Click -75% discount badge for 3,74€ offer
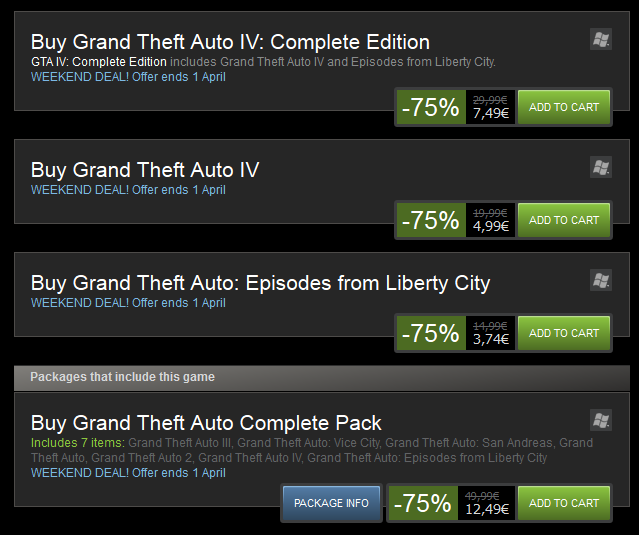Screen dimensions: 639x535 [x=431, y=333]
